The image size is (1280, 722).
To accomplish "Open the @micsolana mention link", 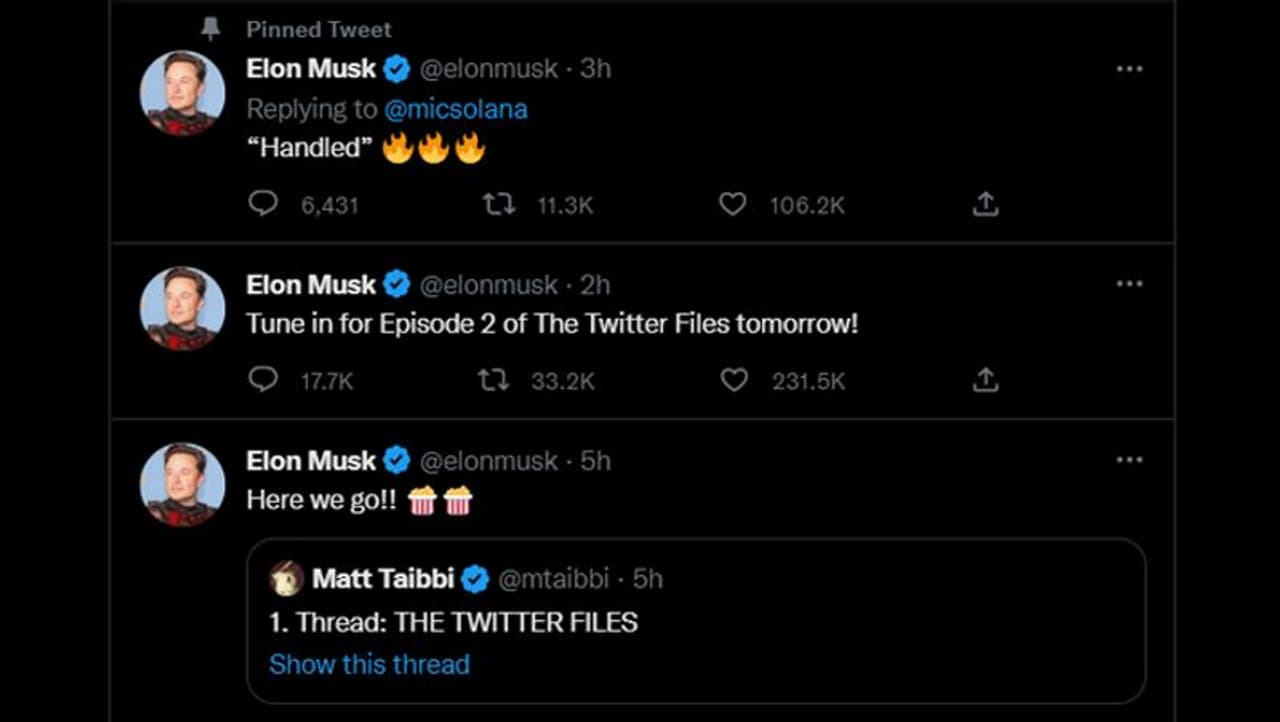I will coord(455,108).
